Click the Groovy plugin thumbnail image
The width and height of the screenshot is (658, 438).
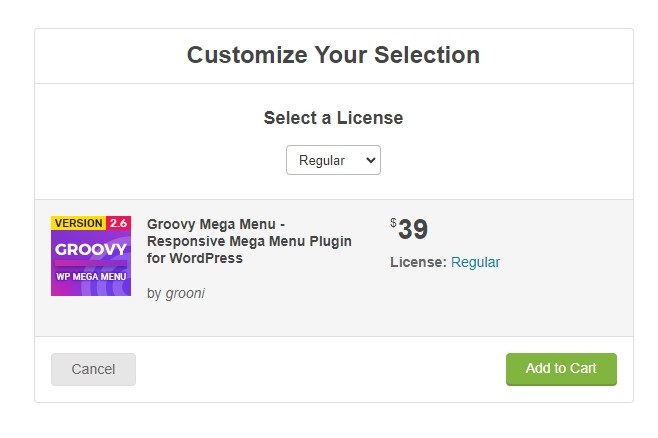point(91,256)
